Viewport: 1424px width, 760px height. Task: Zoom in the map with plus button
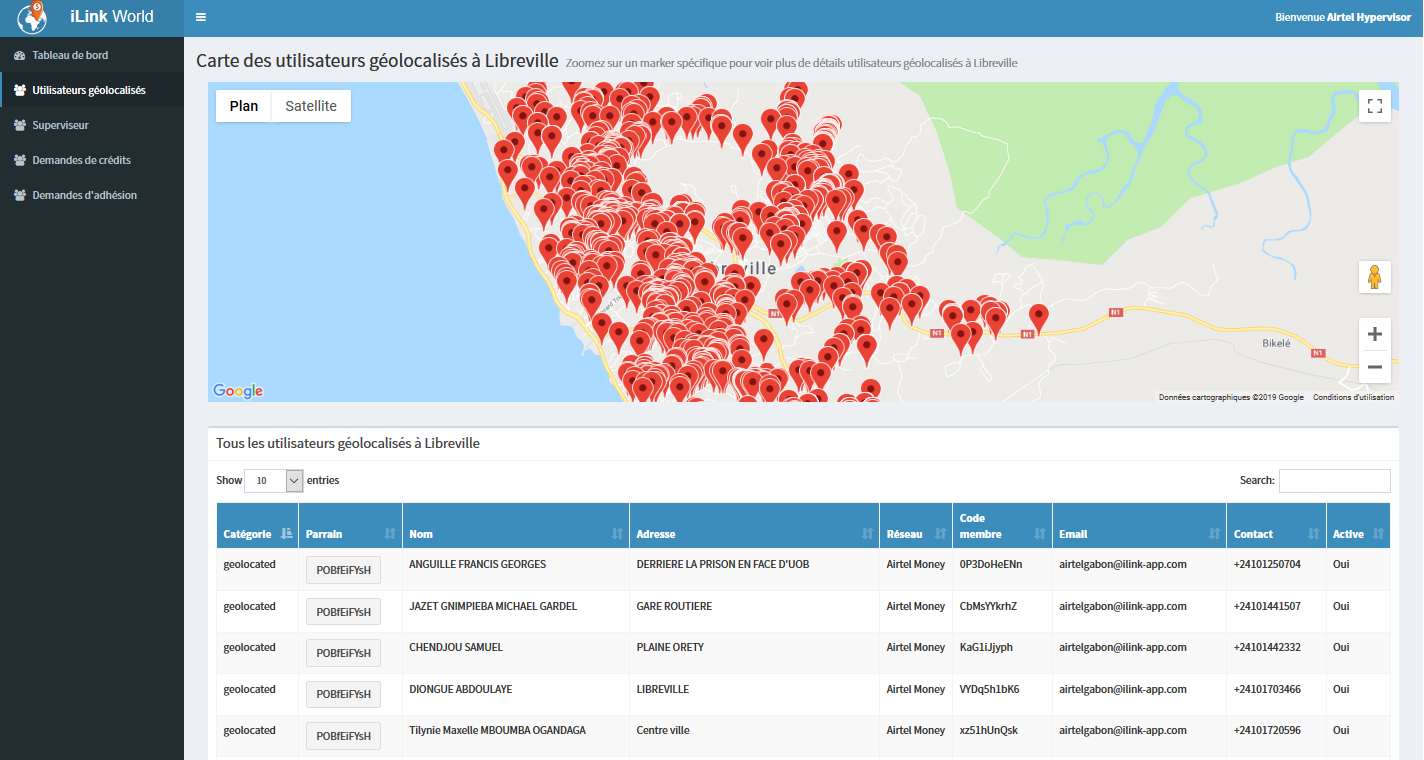(1374, 334)
